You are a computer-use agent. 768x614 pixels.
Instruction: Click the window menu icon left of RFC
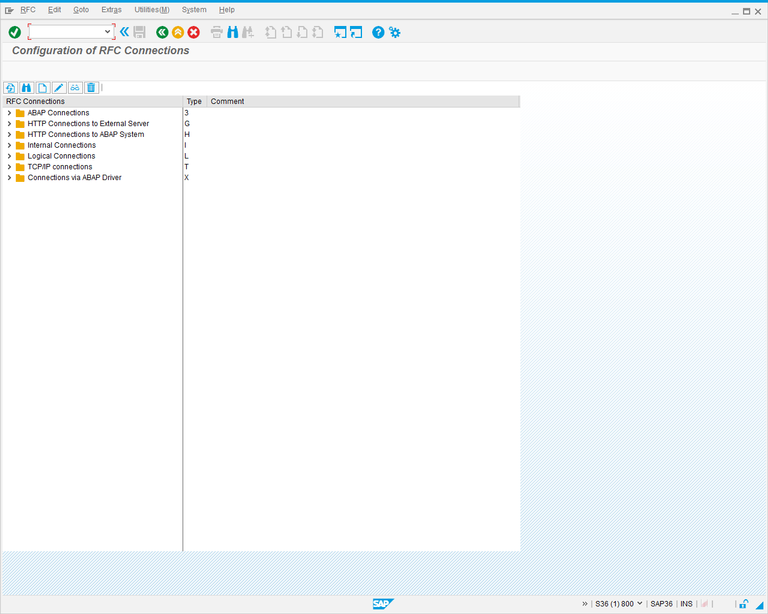(x=9, y=10)
